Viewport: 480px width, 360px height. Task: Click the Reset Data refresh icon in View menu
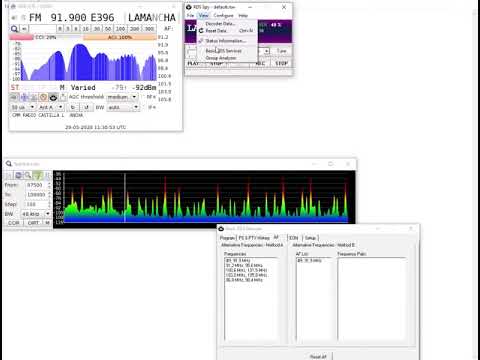201,31
